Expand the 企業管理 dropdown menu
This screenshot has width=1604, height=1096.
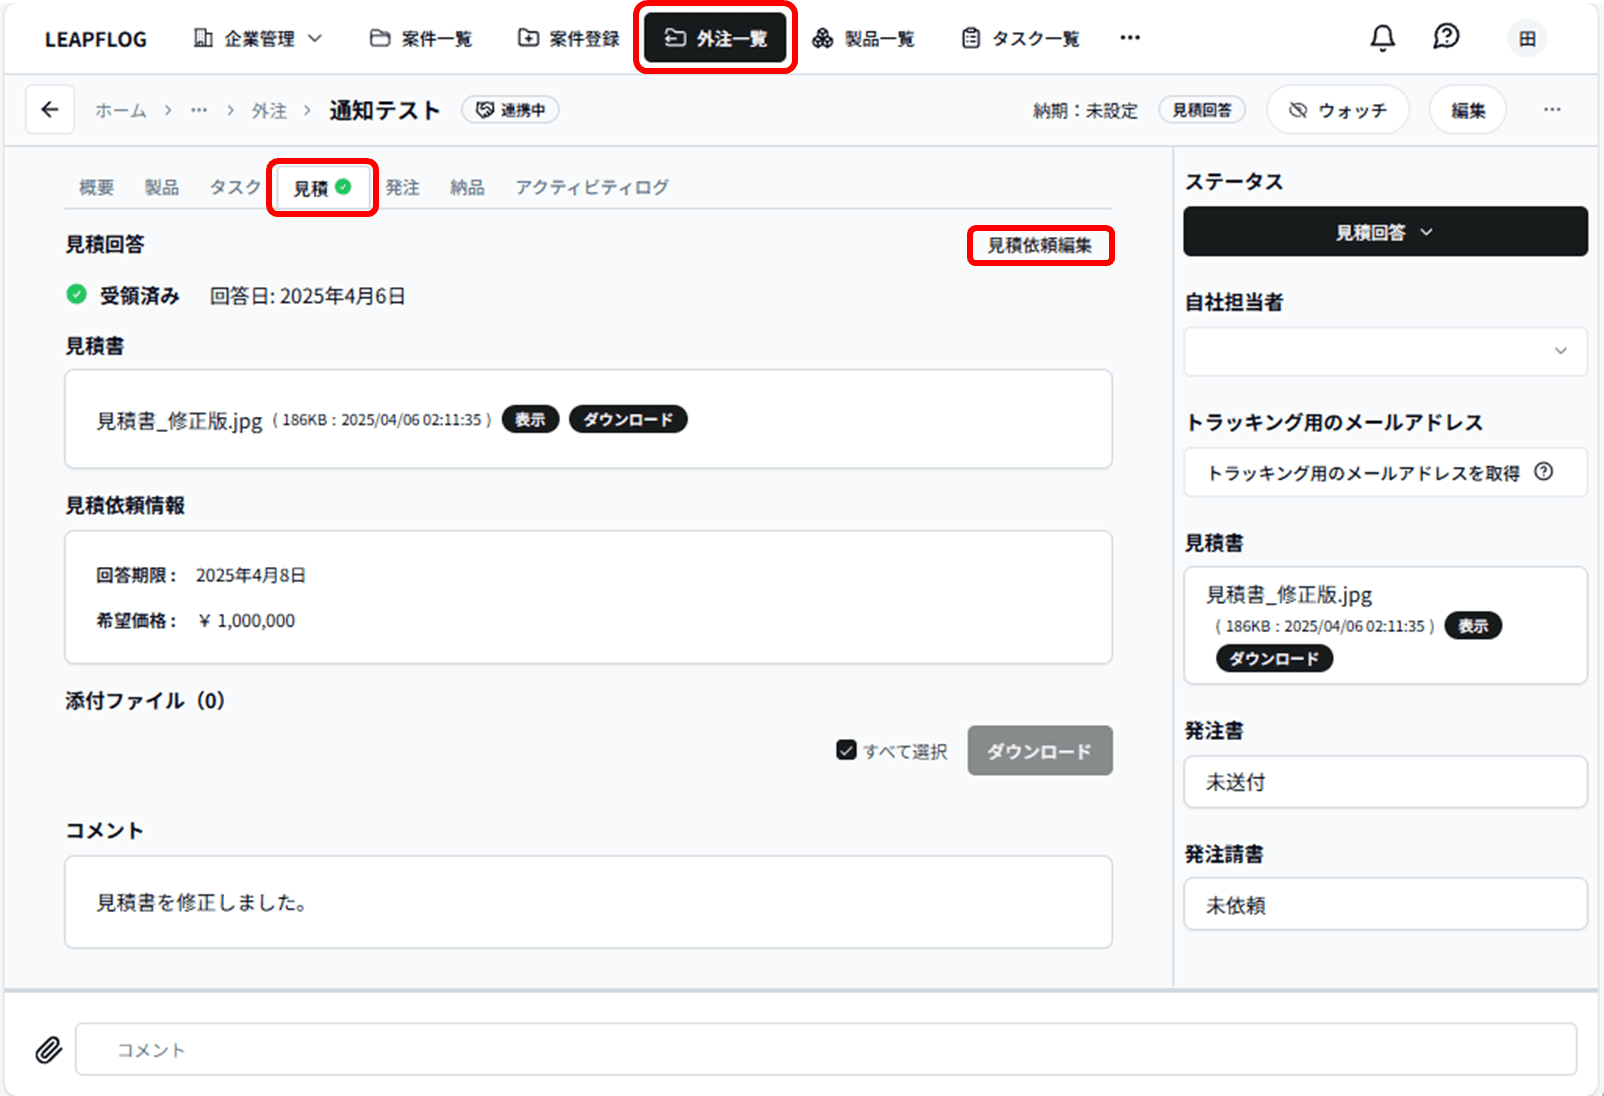pyautogui.click(x=258, y=38)
